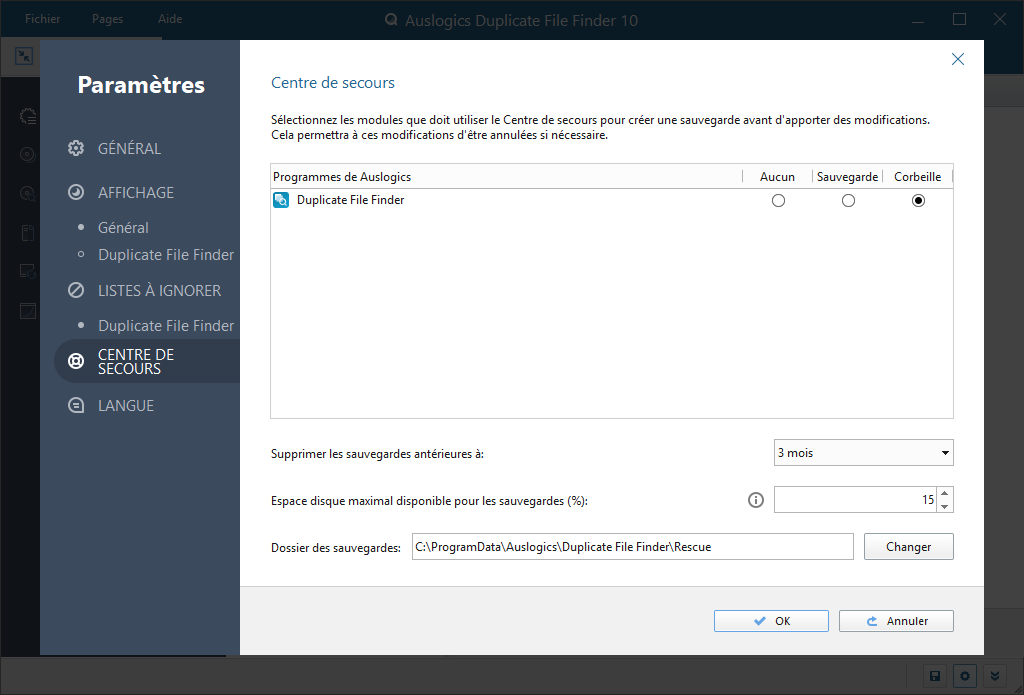Image resolution: width=1024 pixels, height=695 pixels.
Task: Close the Paramètres dialog with the X
Action: coord(958,59)
